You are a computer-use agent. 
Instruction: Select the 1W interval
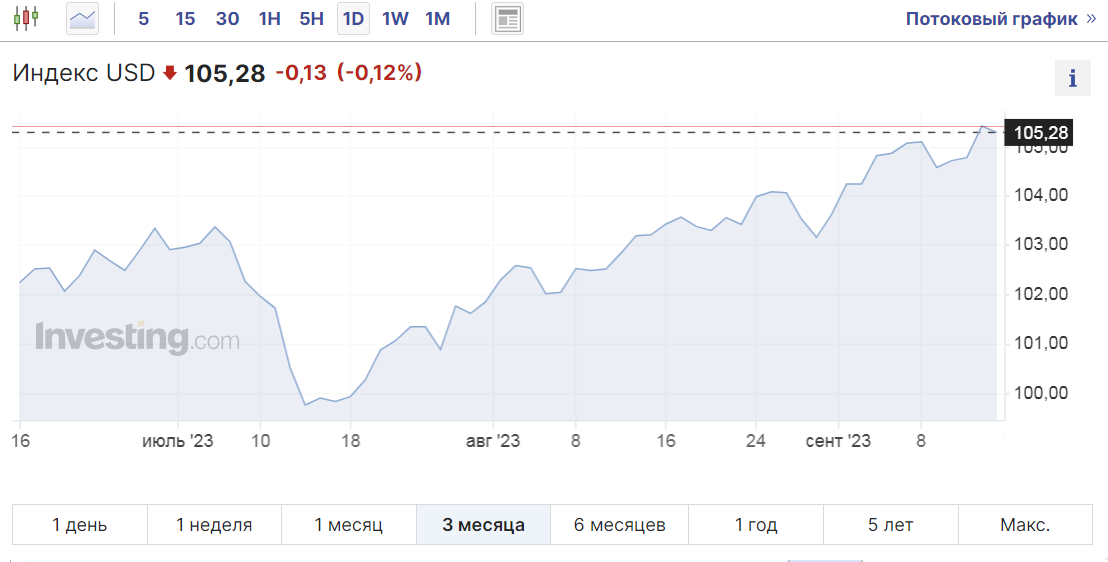(x=395, y=19)
